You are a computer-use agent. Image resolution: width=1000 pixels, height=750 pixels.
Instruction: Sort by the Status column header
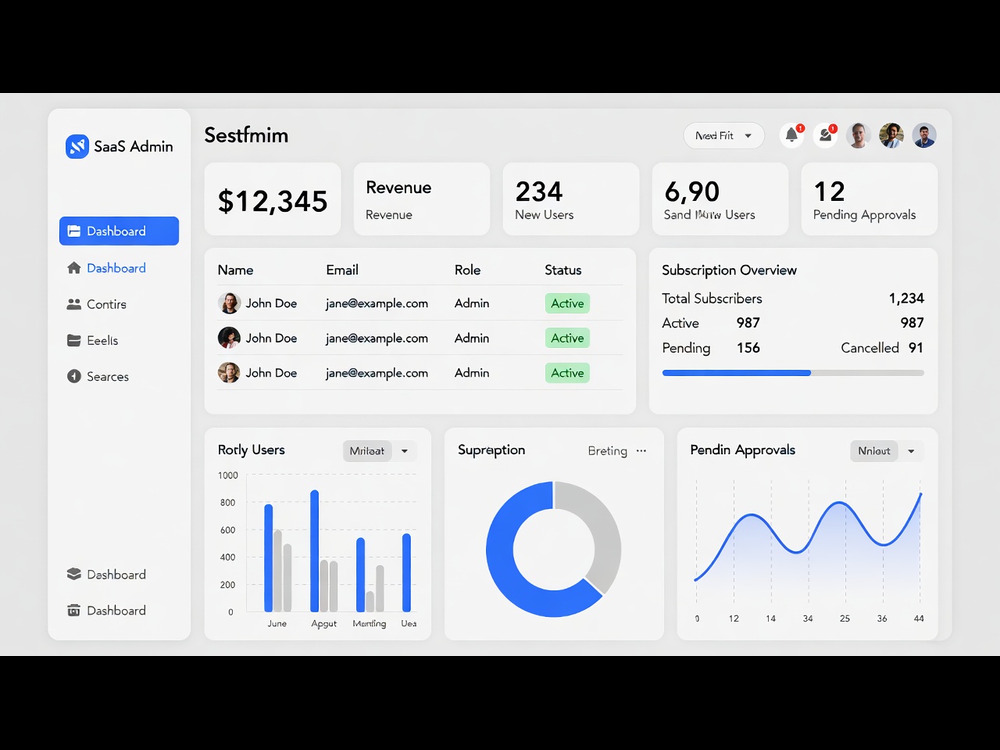click(x=563, y=270)
